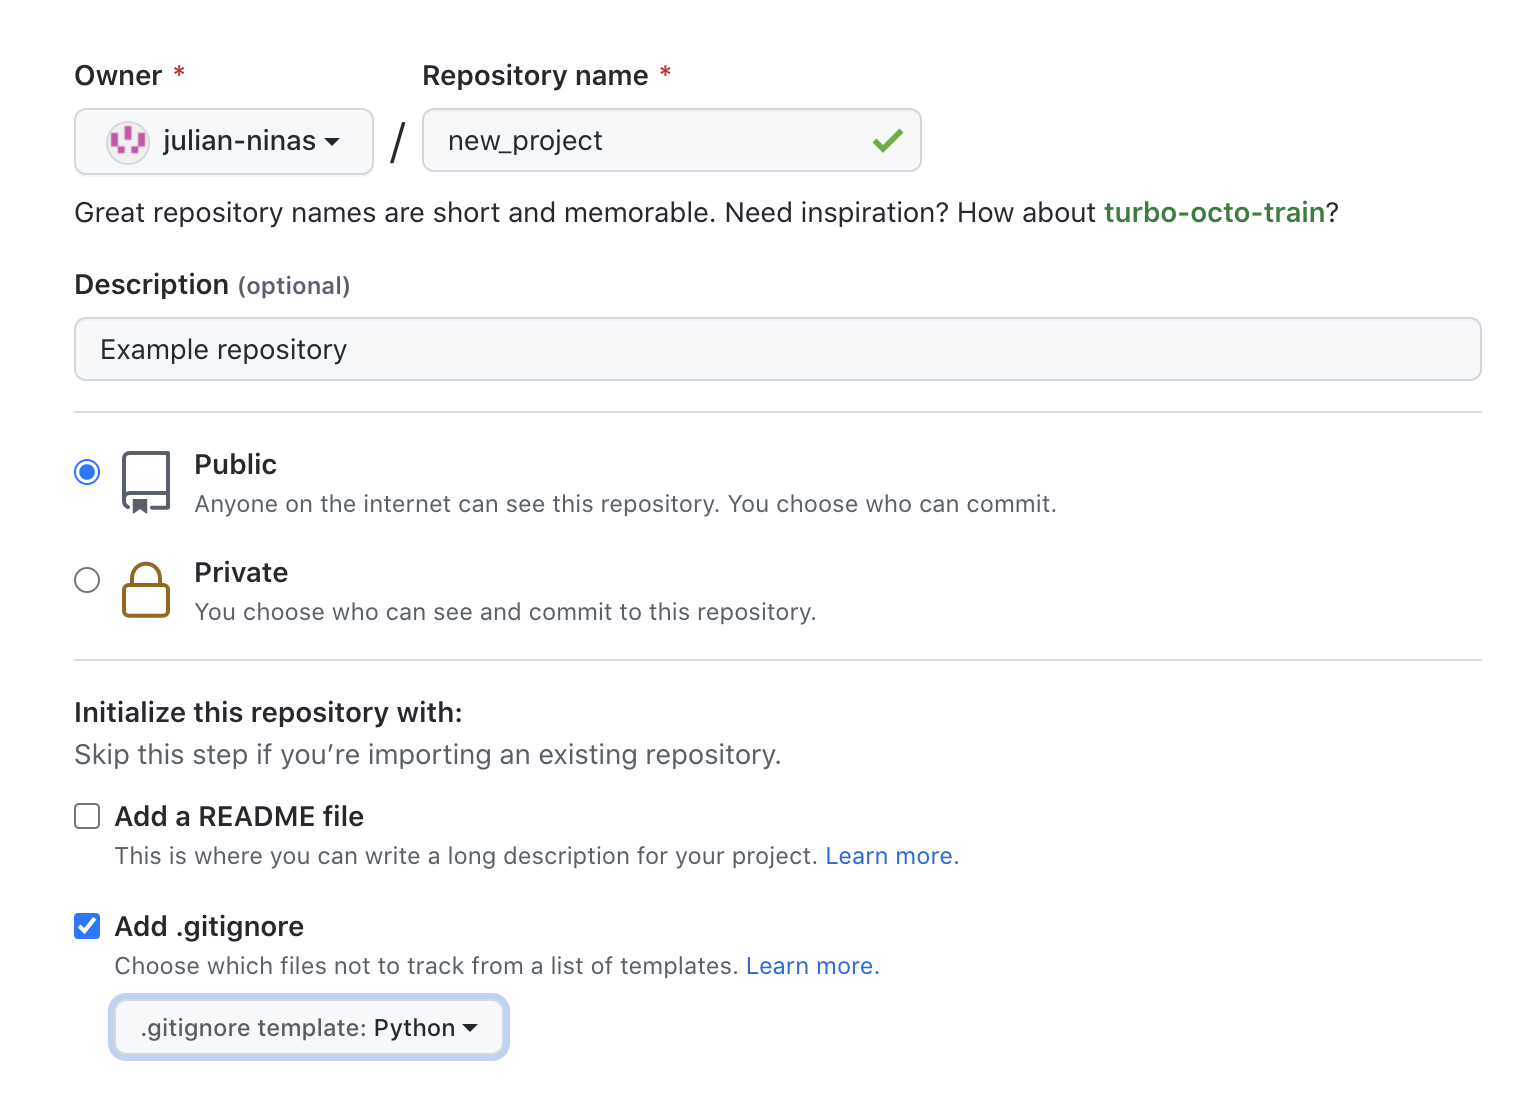Image resolution: width=1526 pixels, height=1094 pixels.
Task: Select the Private visibility radio button
Action: (87, 580)
